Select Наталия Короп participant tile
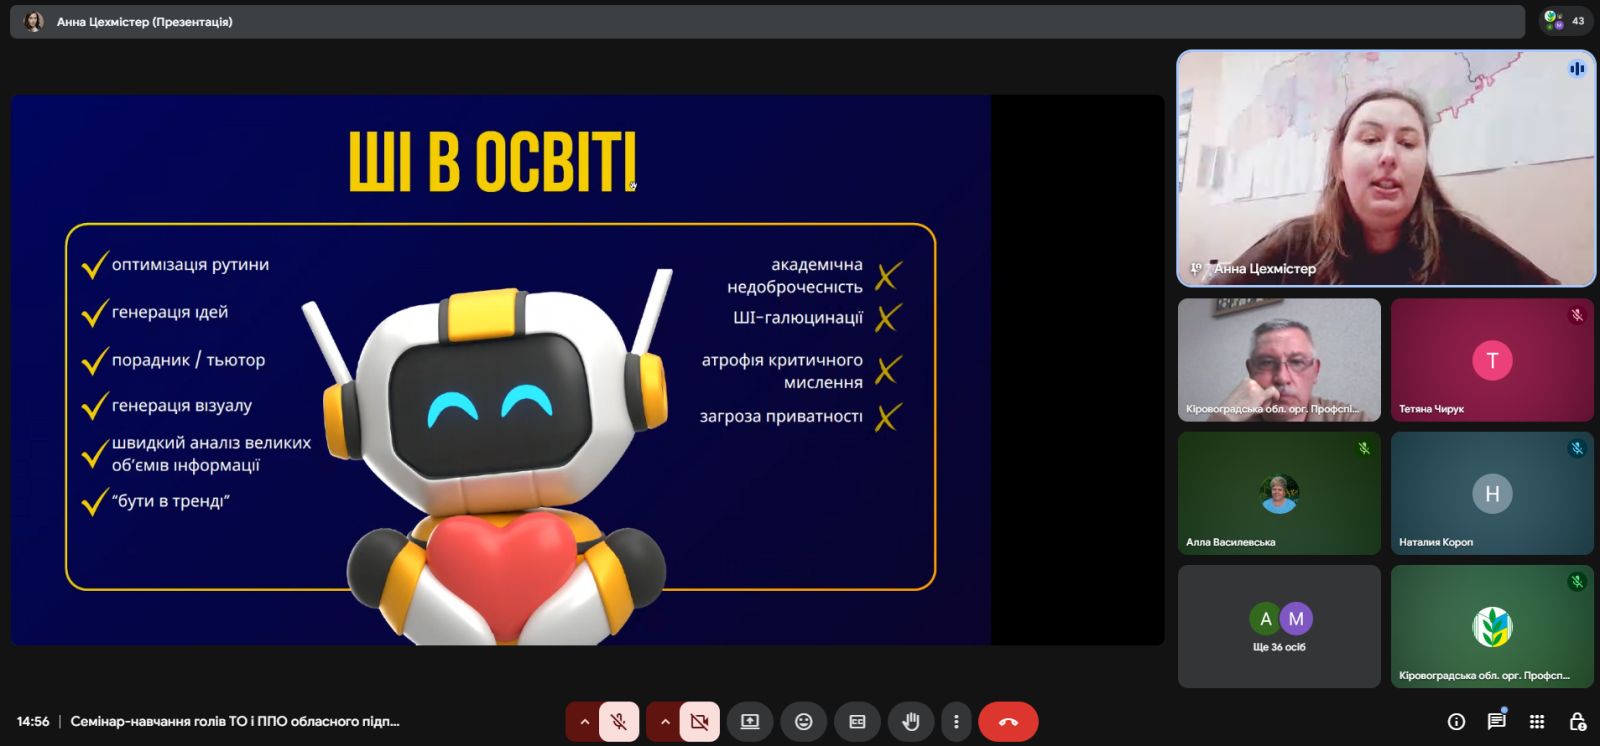1600x746 pixels. 1492,493
